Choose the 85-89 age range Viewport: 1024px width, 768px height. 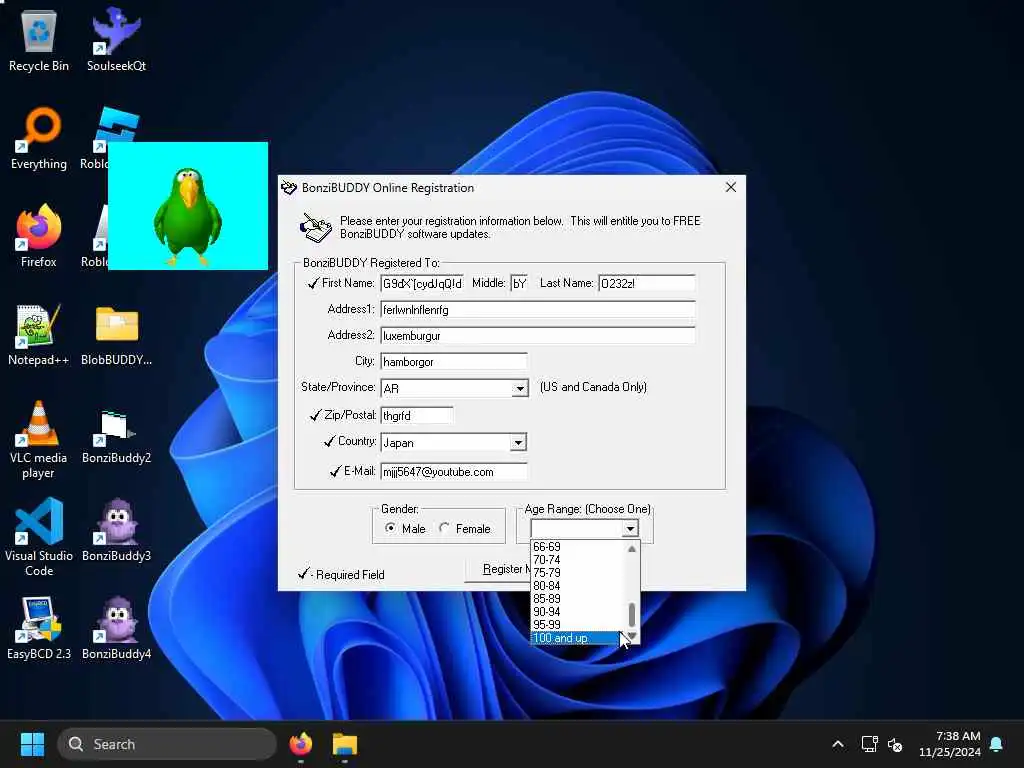point(577,599)
